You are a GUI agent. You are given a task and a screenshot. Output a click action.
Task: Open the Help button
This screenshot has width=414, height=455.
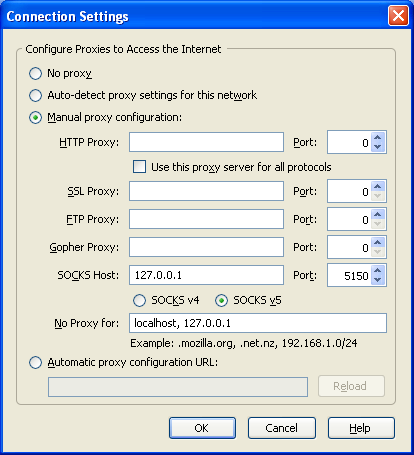pos(361,428)
